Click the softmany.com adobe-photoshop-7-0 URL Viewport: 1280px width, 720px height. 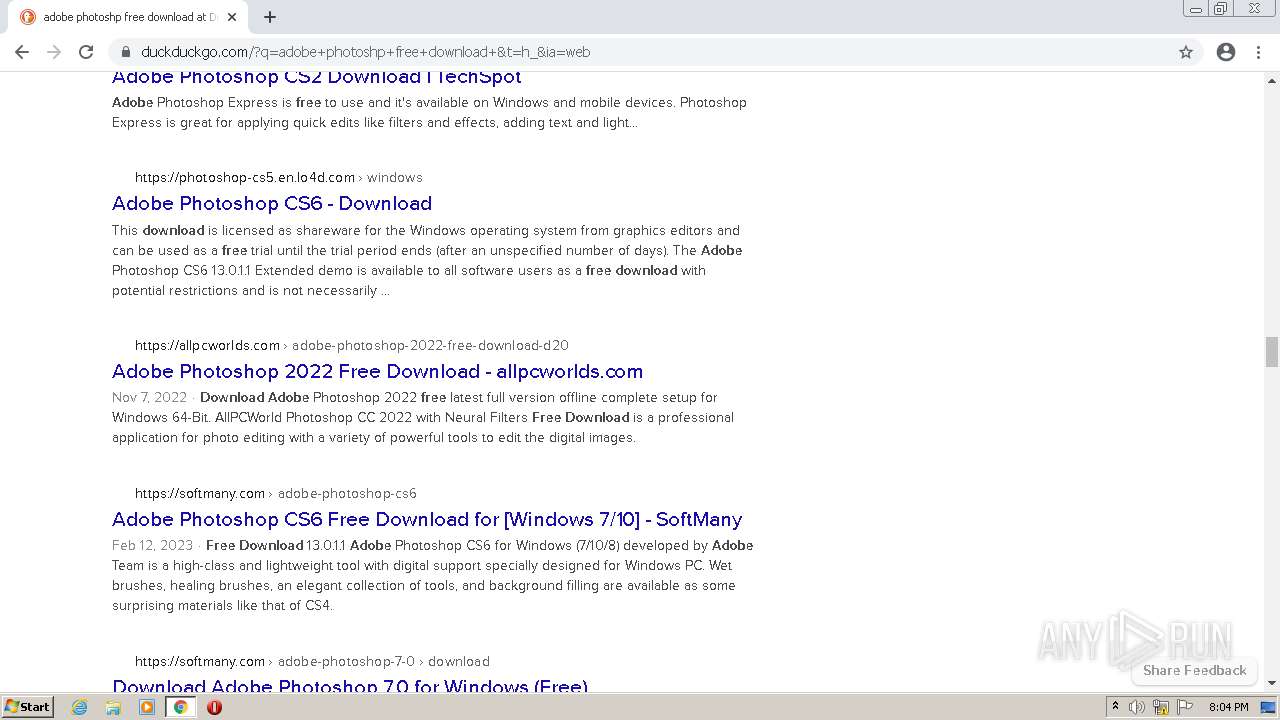tap(312, 661)
